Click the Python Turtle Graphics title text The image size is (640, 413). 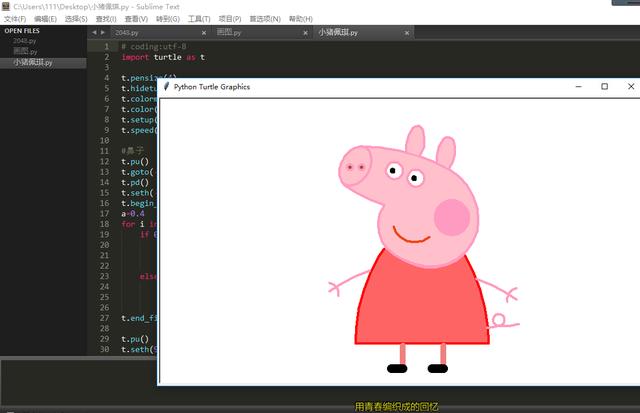212,87
